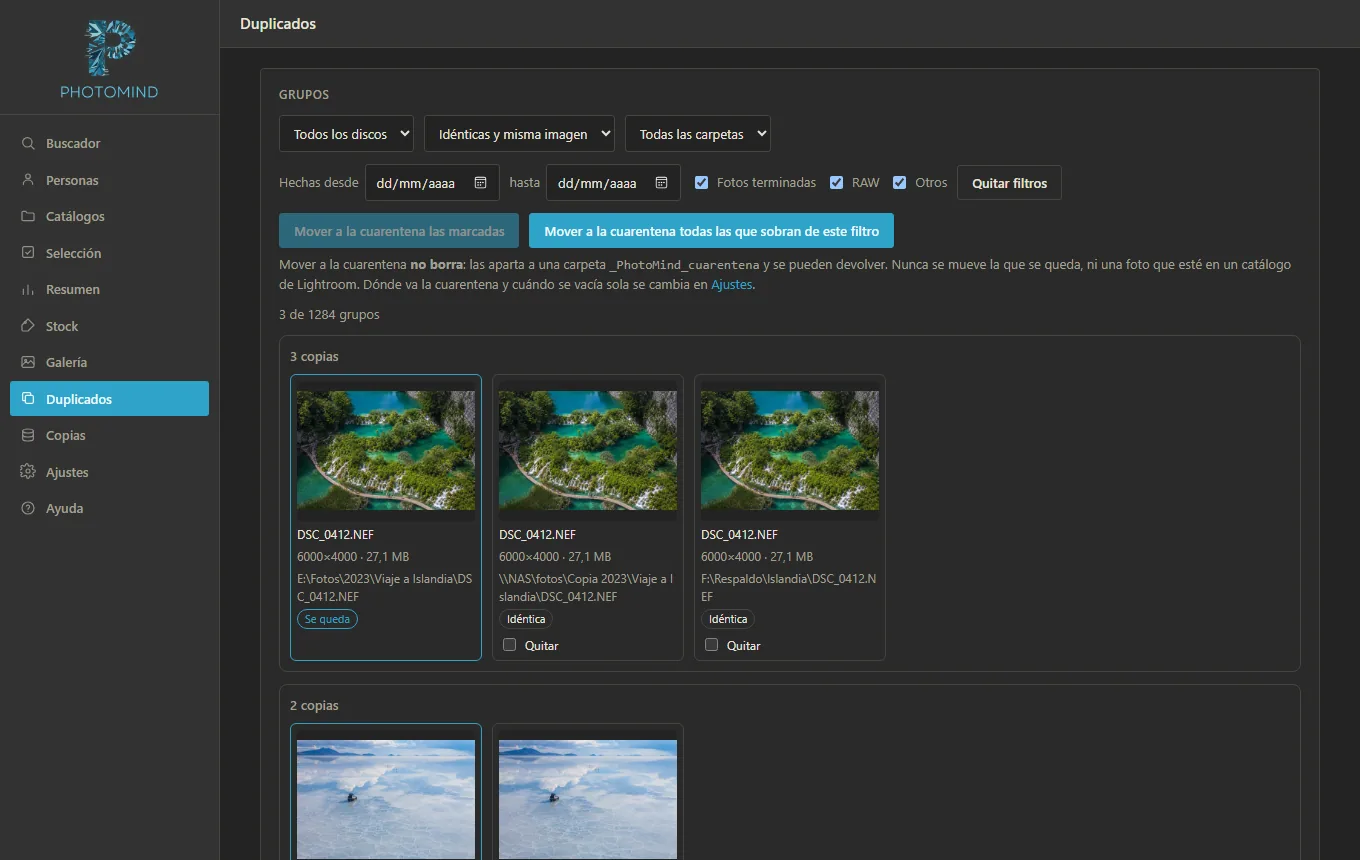The width and height of the screenshot is (1360, 860).
Task: Open the Ayuda page
Action: point(109,508)
